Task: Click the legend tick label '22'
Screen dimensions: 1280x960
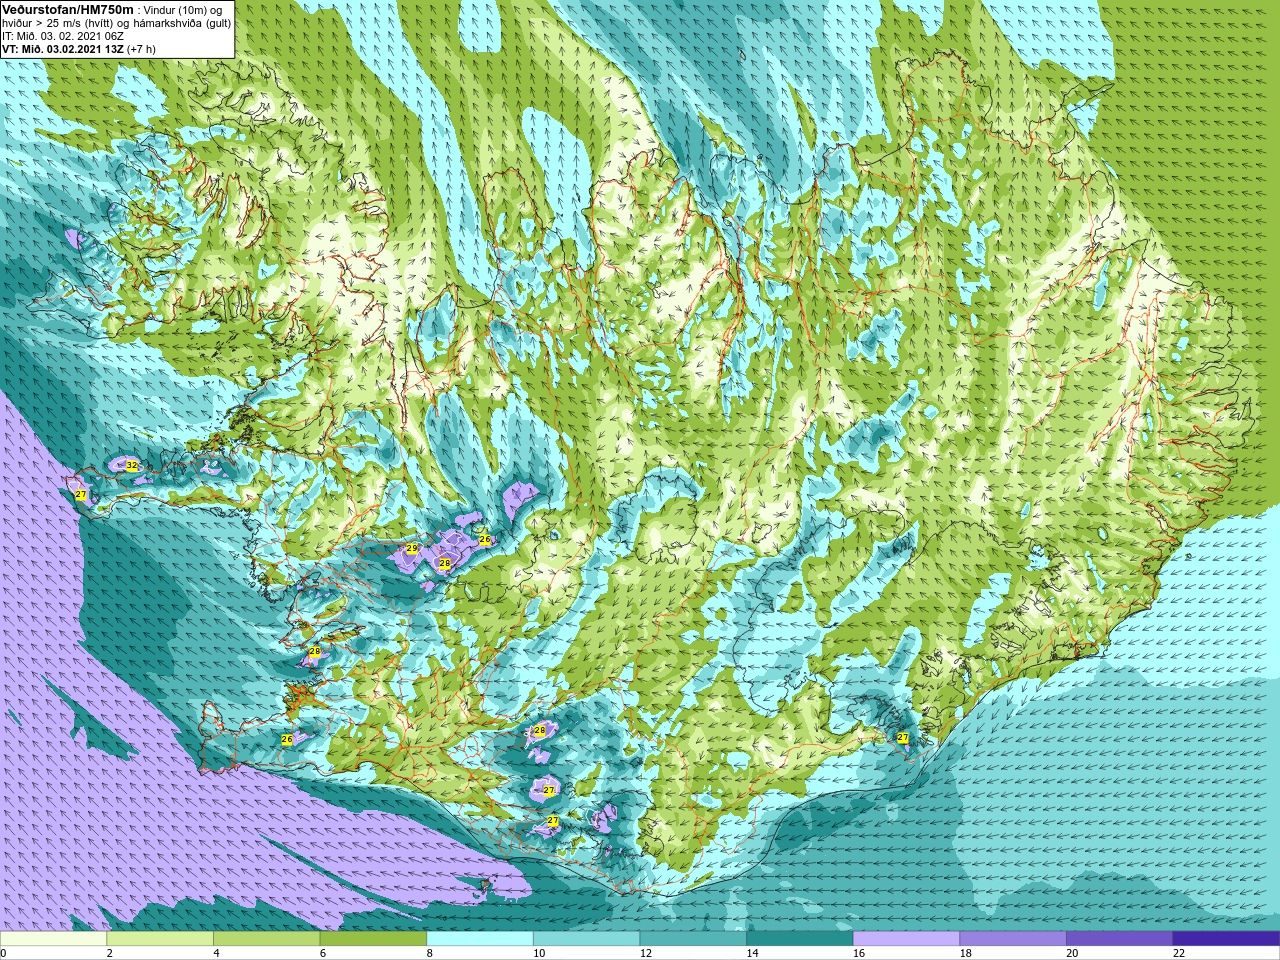Action: point(1179,954)
